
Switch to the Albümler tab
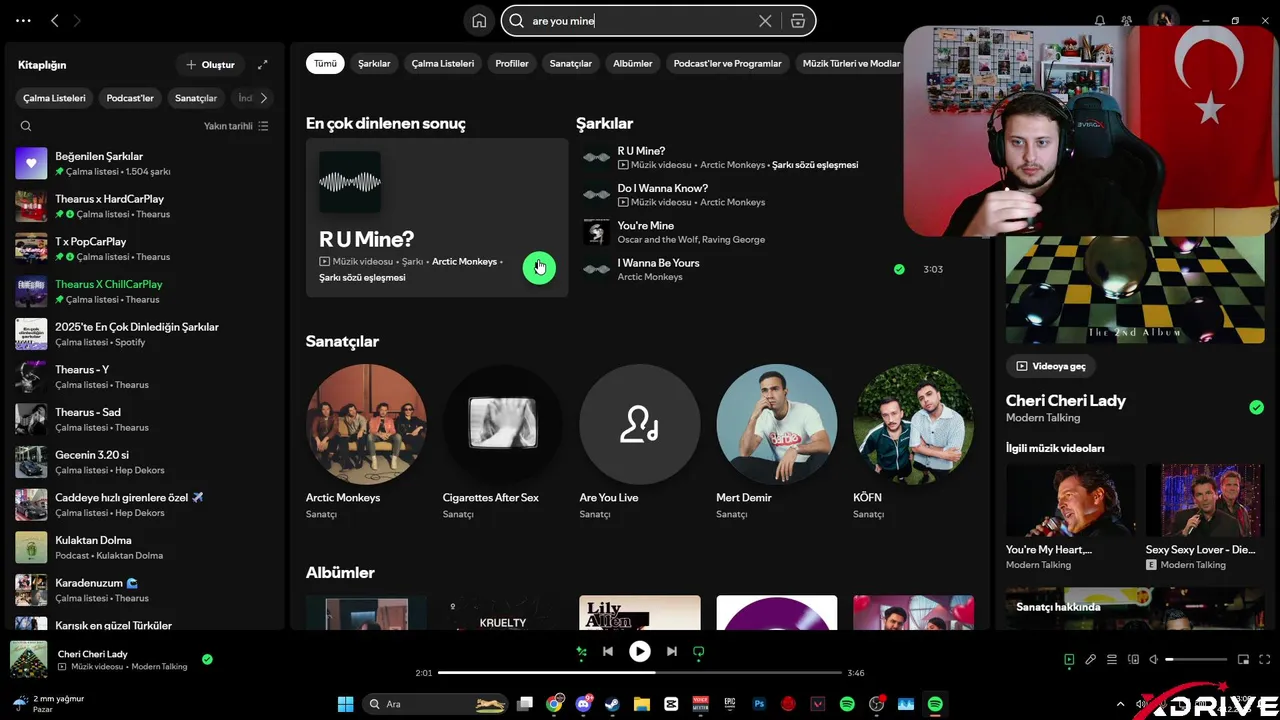click(632, 63)
